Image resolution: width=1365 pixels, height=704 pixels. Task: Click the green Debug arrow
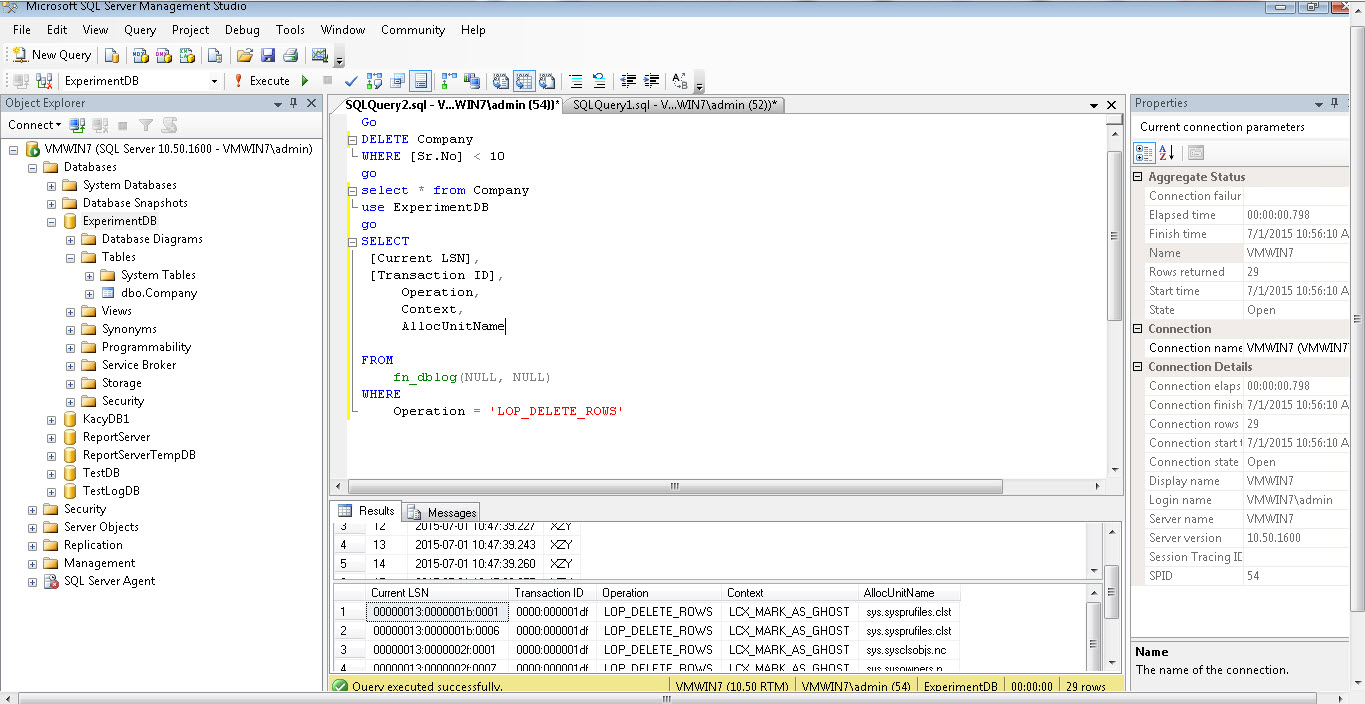[x=305, y=81]
